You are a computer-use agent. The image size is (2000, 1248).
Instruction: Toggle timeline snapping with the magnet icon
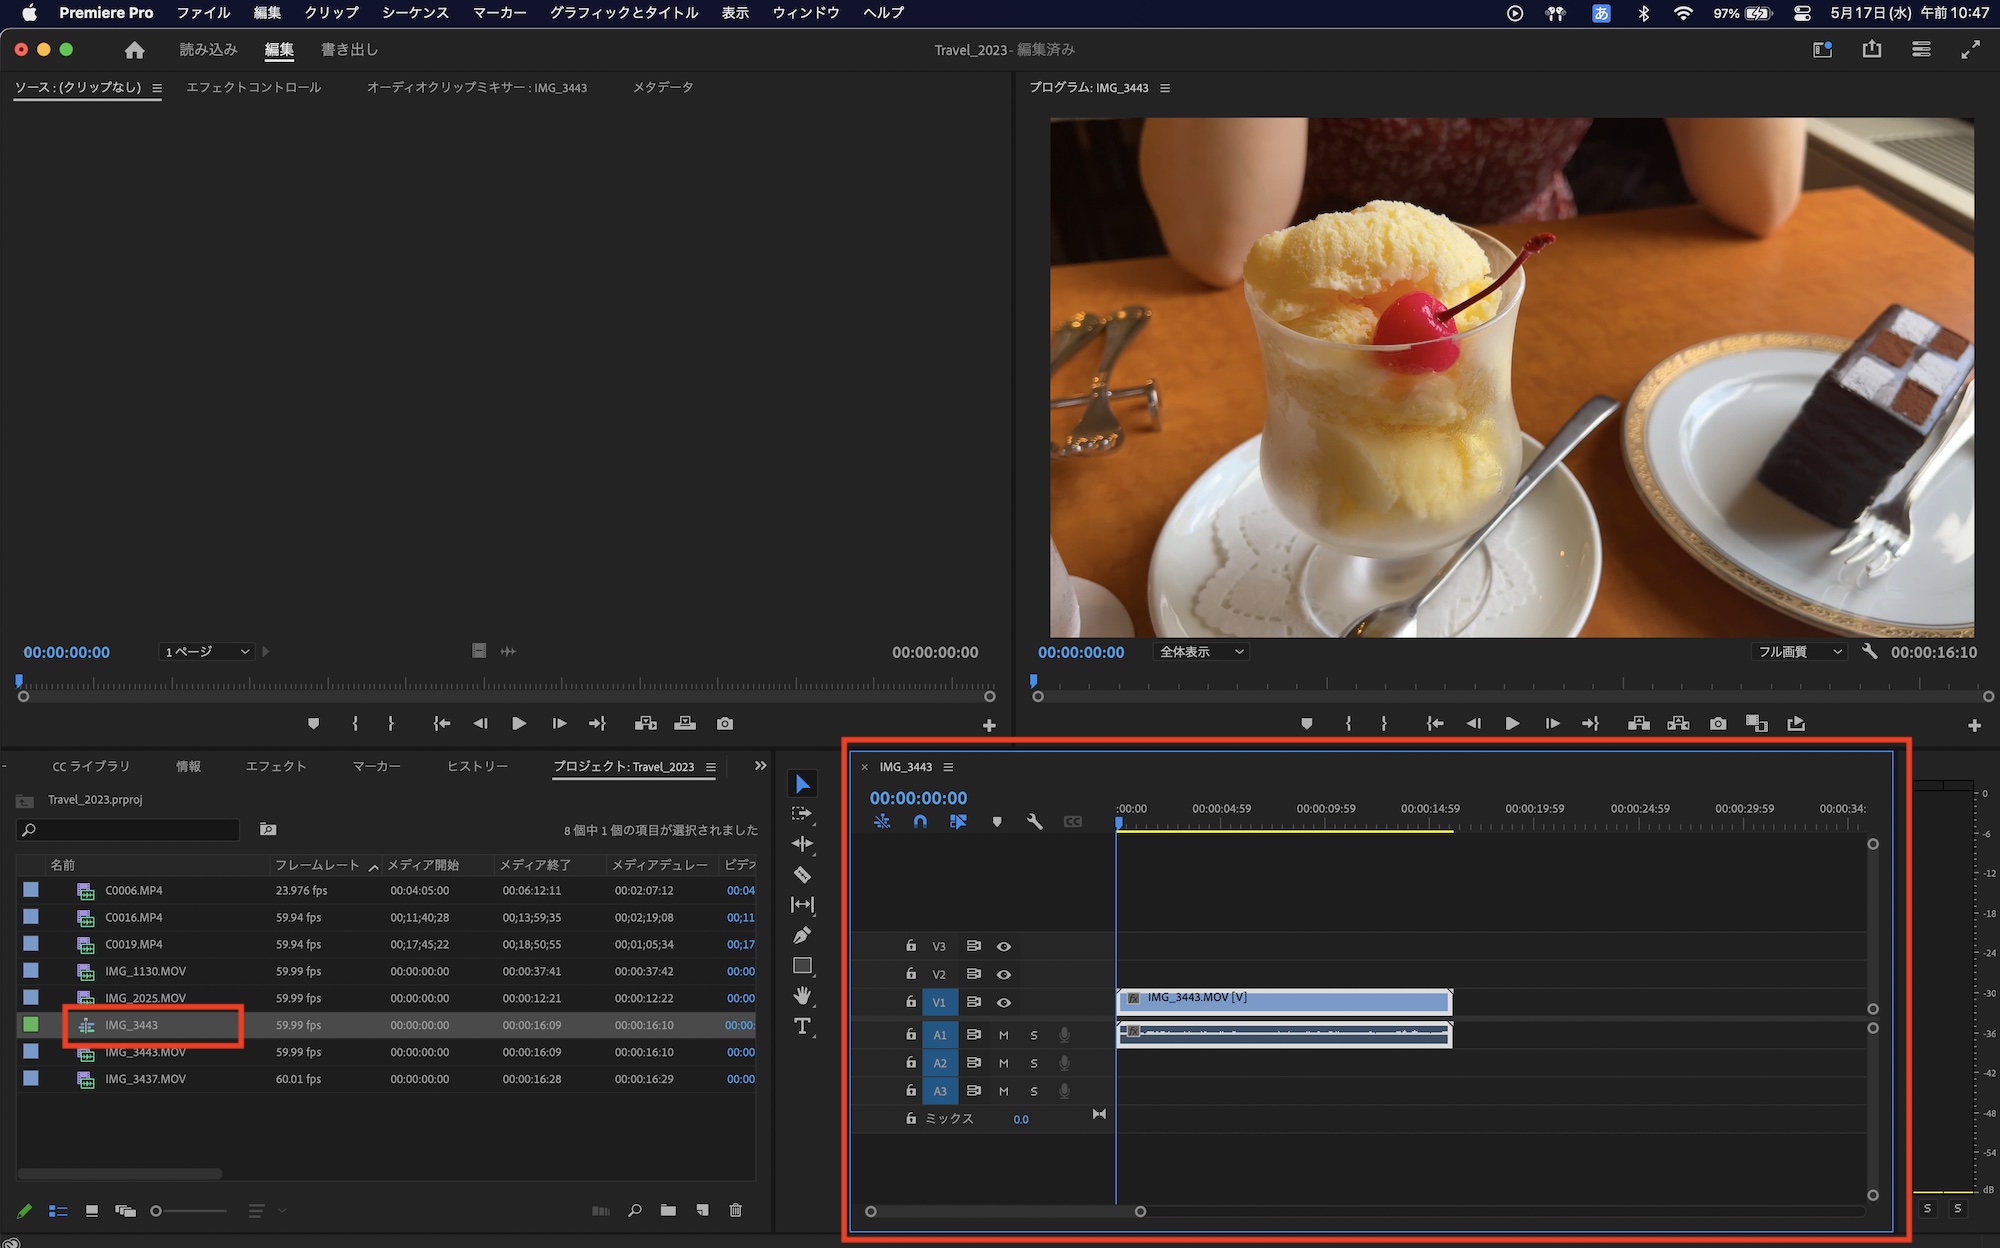coord(920,822)
